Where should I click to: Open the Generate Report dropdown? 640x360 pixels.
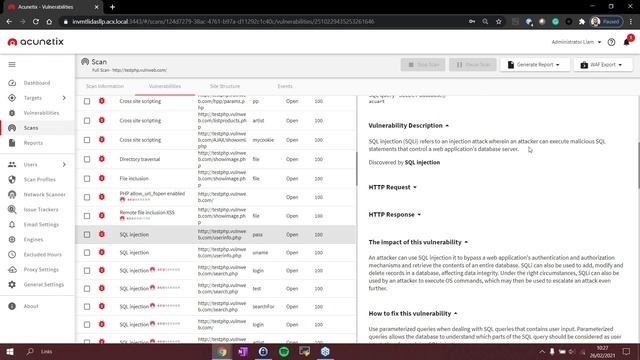pos(534,64)
